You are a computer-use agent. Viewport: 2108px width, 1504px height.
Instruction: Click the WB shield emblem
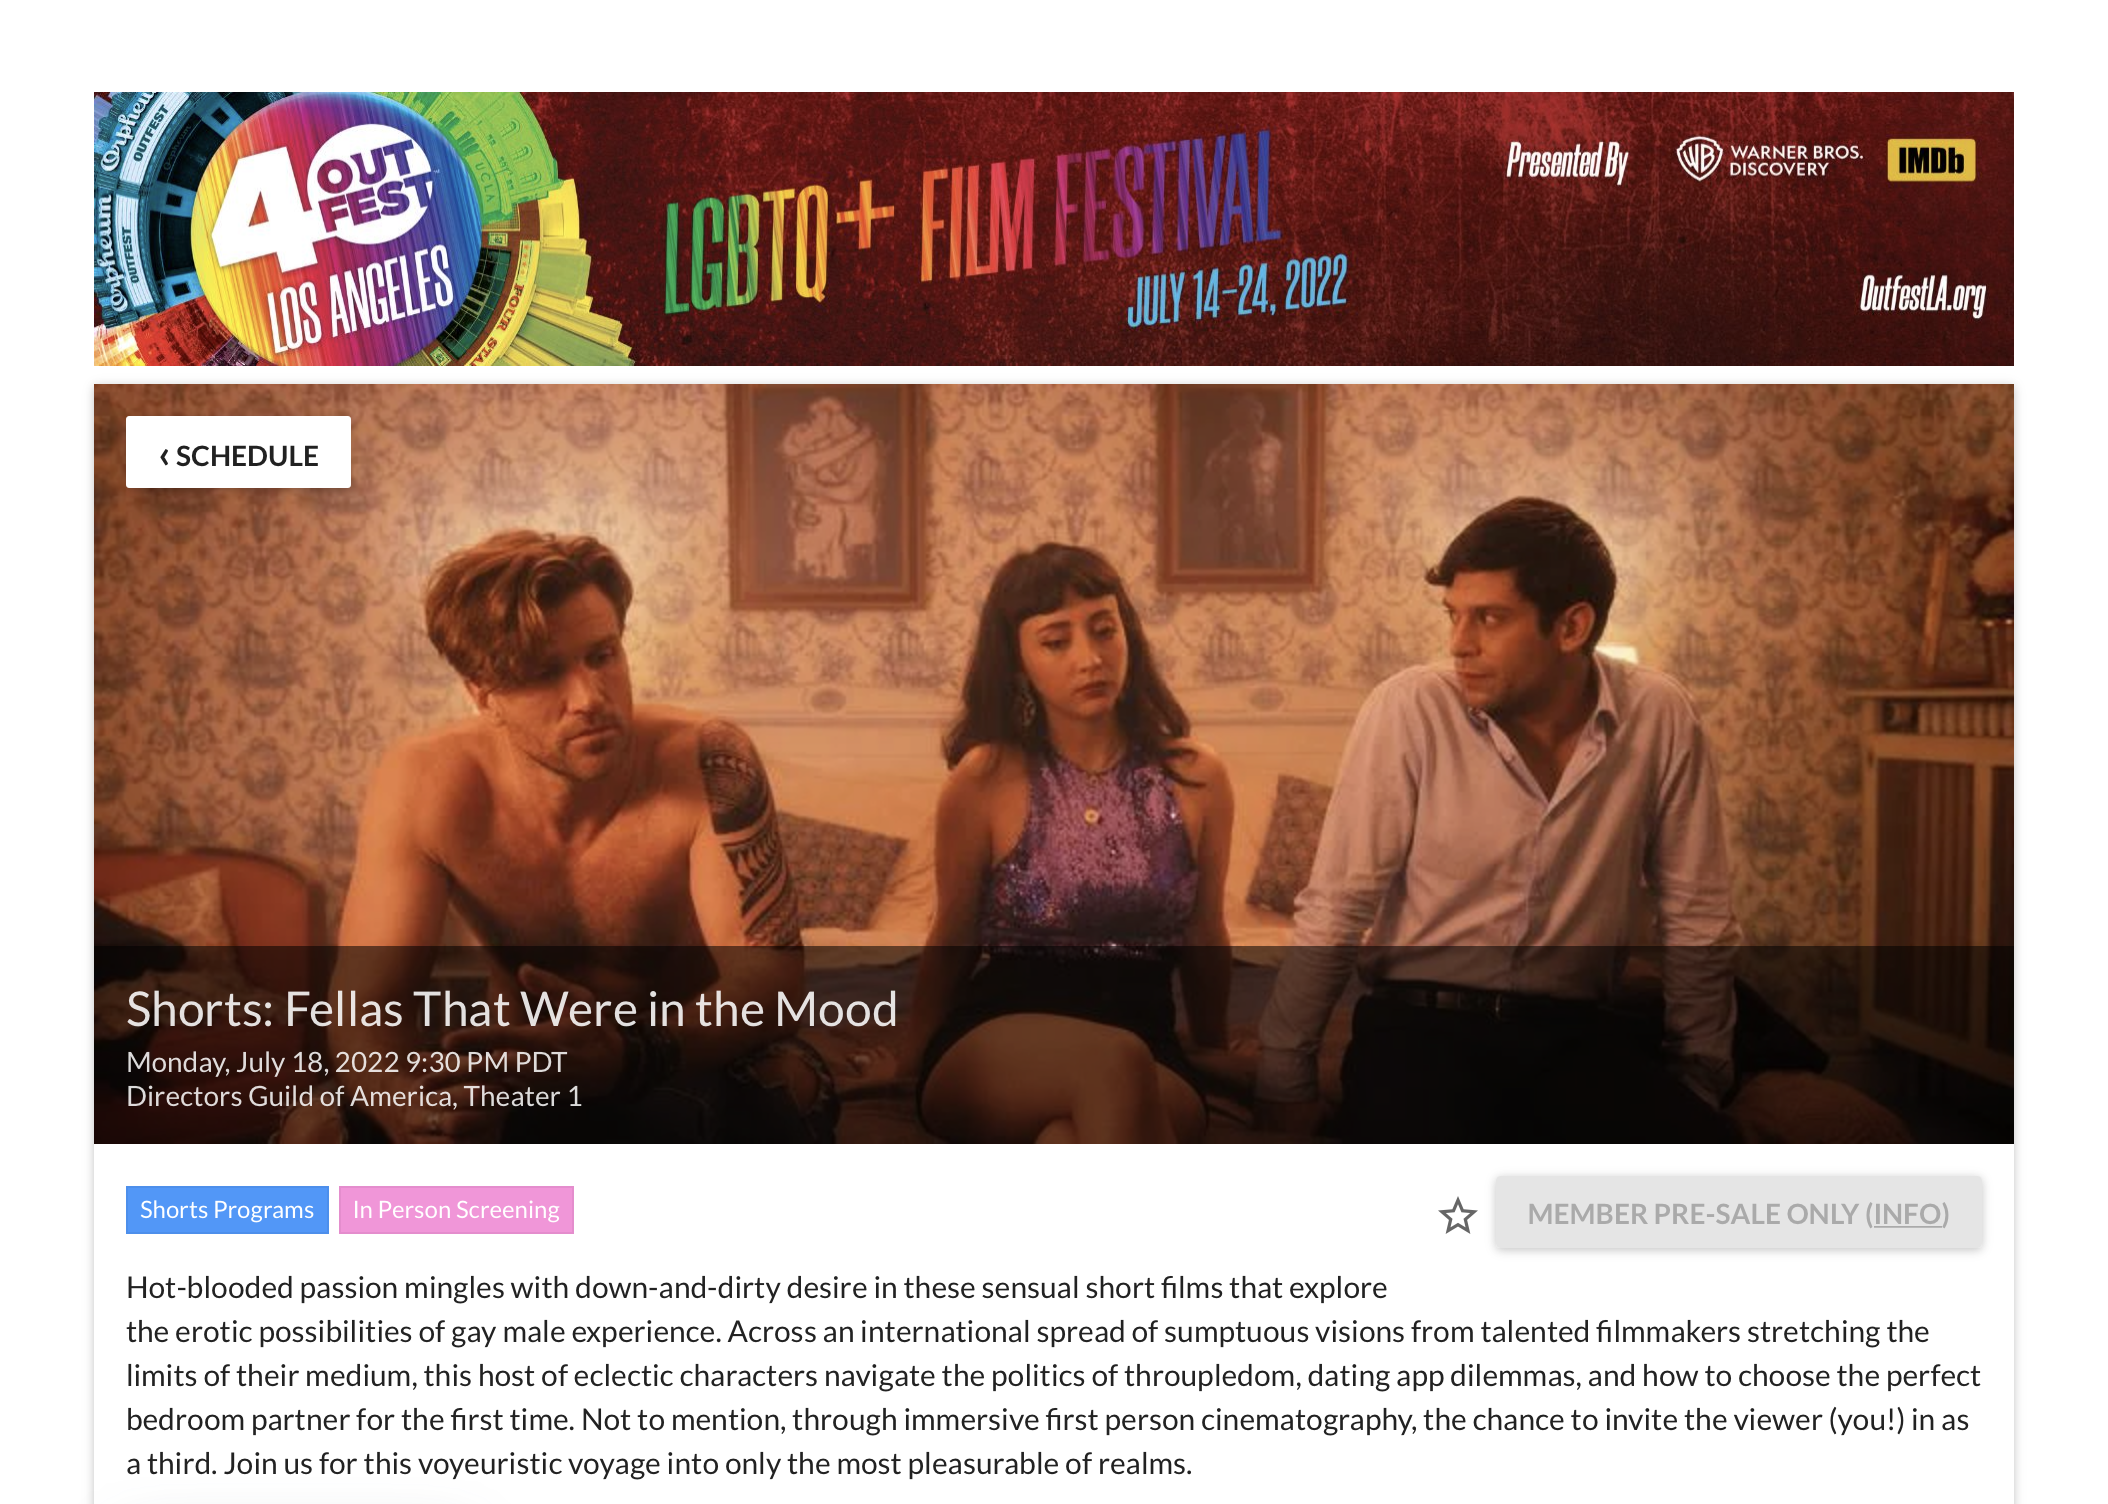[x=1699, y=159]
